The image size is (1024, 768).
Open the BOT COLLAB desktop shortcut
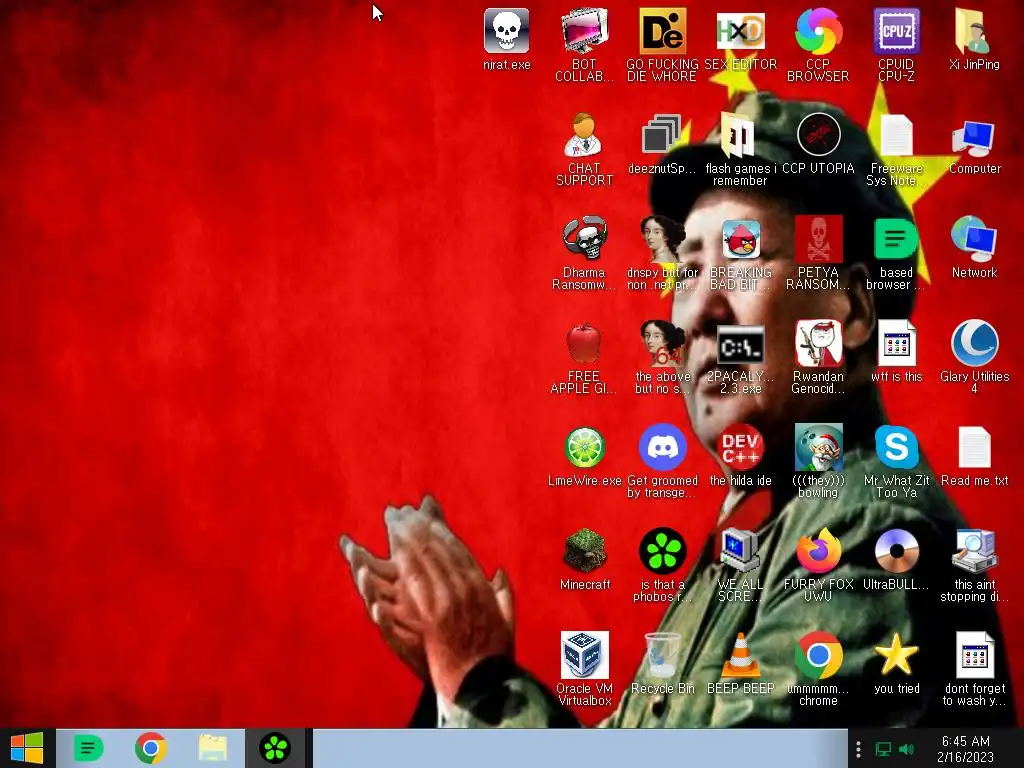point(584,31)
